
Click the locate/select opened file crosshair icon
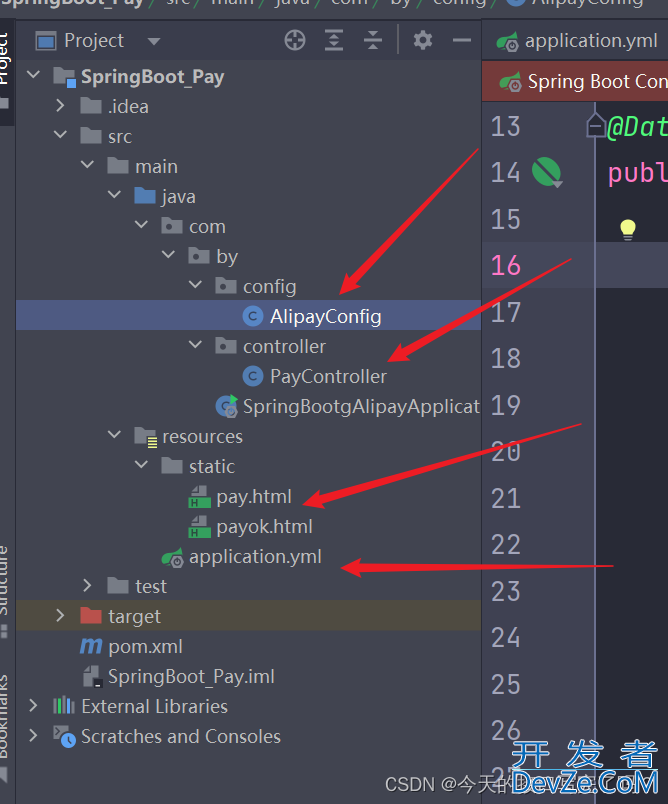click(x=295, y=40)
